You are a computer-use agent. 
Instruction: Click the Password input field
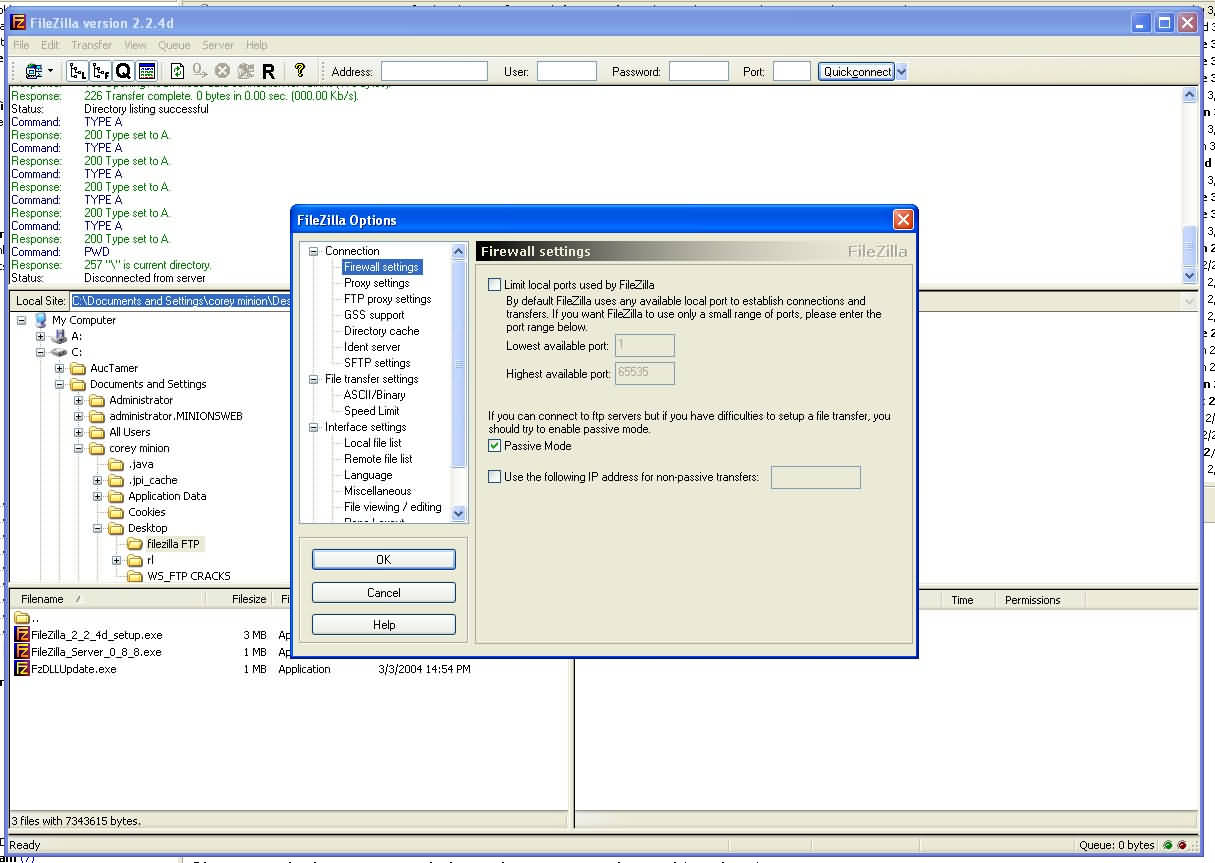pyautogui.click(x=699, y=71)
